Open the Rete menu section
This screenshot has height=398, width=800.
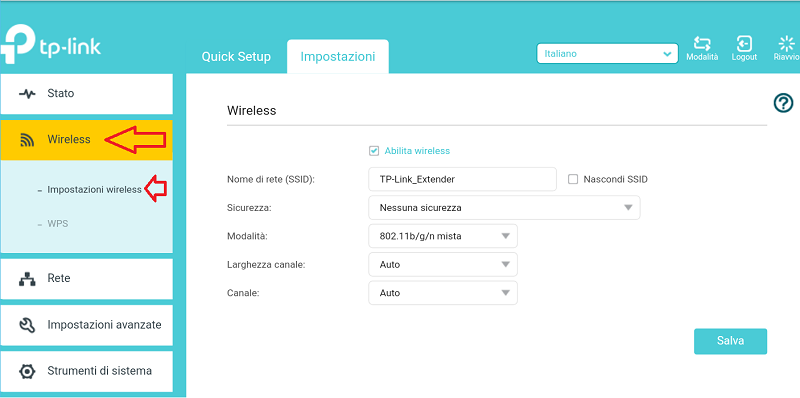(87, 279)
